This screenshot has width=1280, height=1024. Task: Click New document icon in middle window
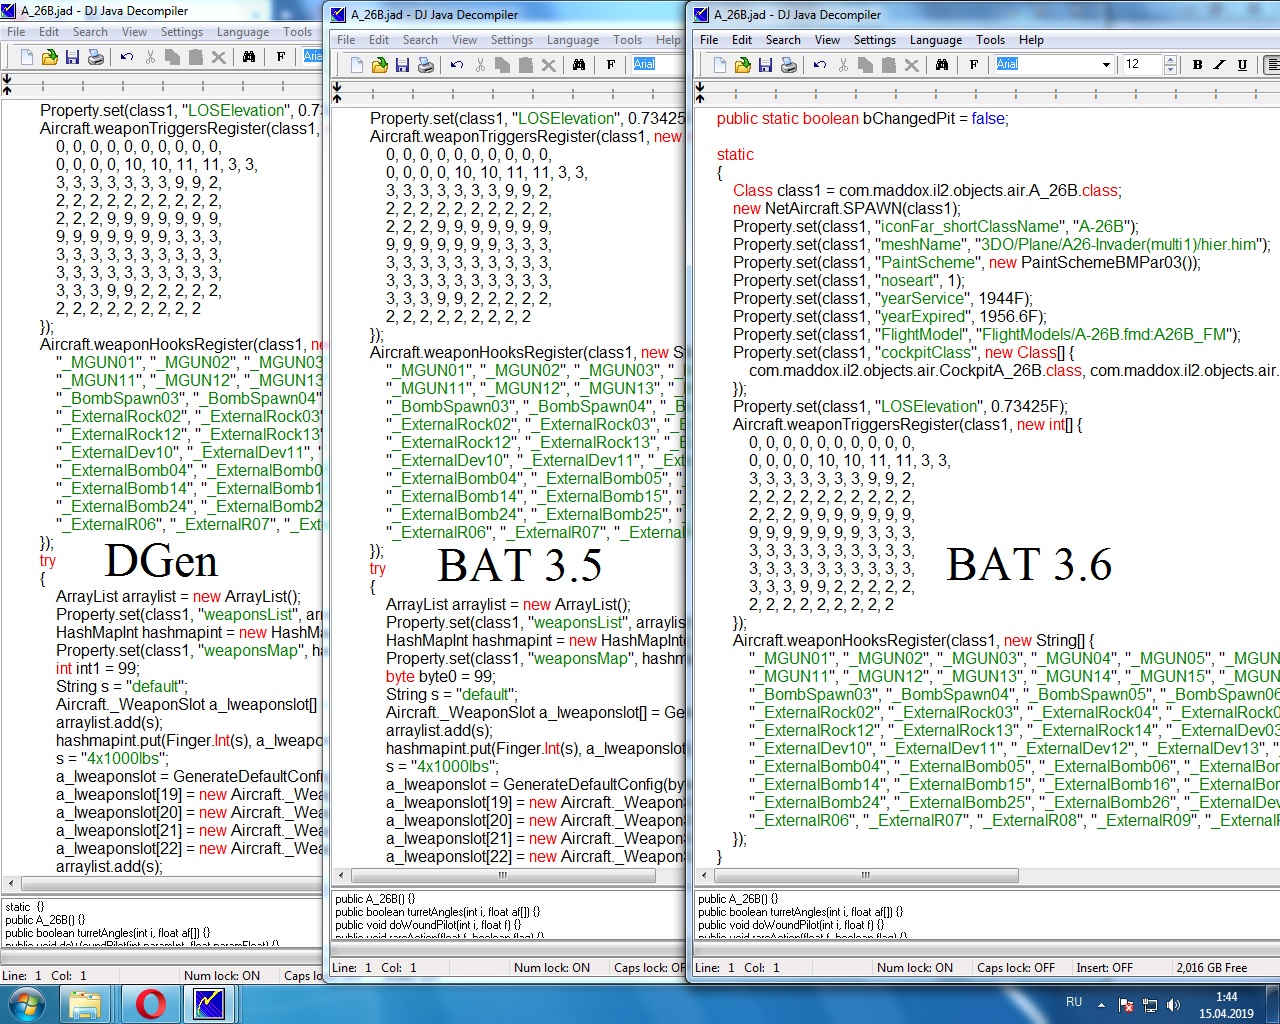pyautogui.click(x=357, y=65)
